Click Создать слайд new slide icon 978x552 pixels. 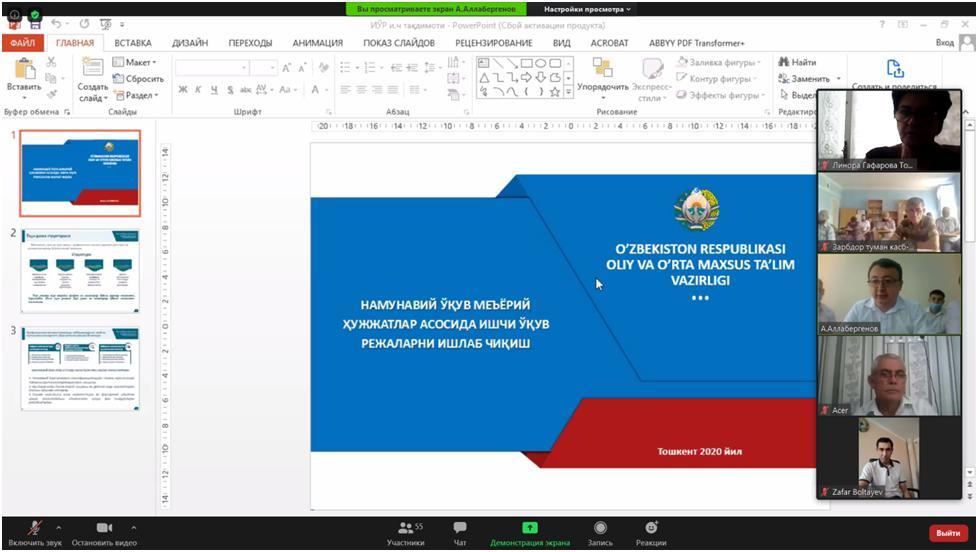coord(92,69)
